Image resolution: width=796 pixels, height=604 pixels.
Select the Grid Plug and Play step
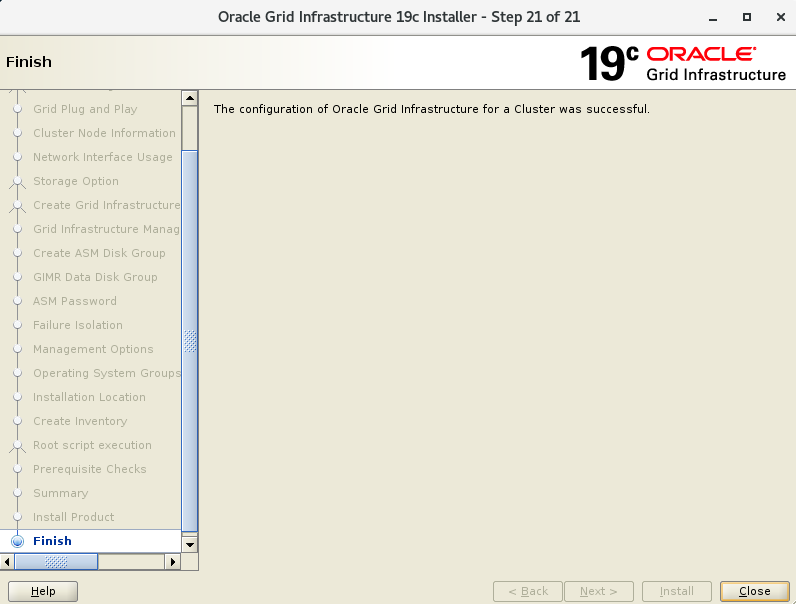(85, 109)
